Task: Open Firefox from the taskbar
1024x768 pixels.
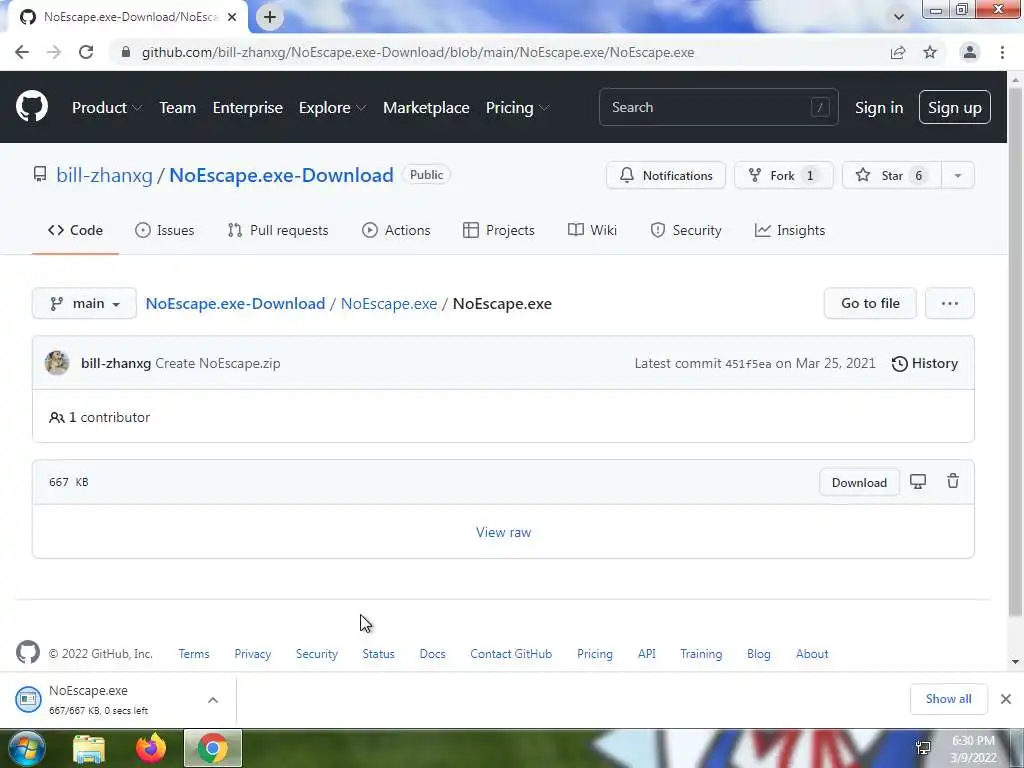Action: (x=151, y=748)
